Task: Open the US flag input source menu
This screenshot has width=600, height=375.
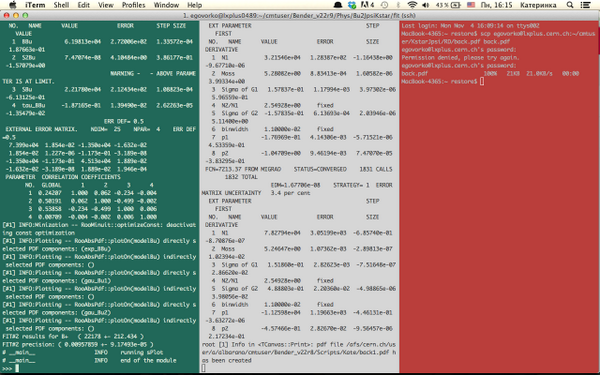Action: 471,5
